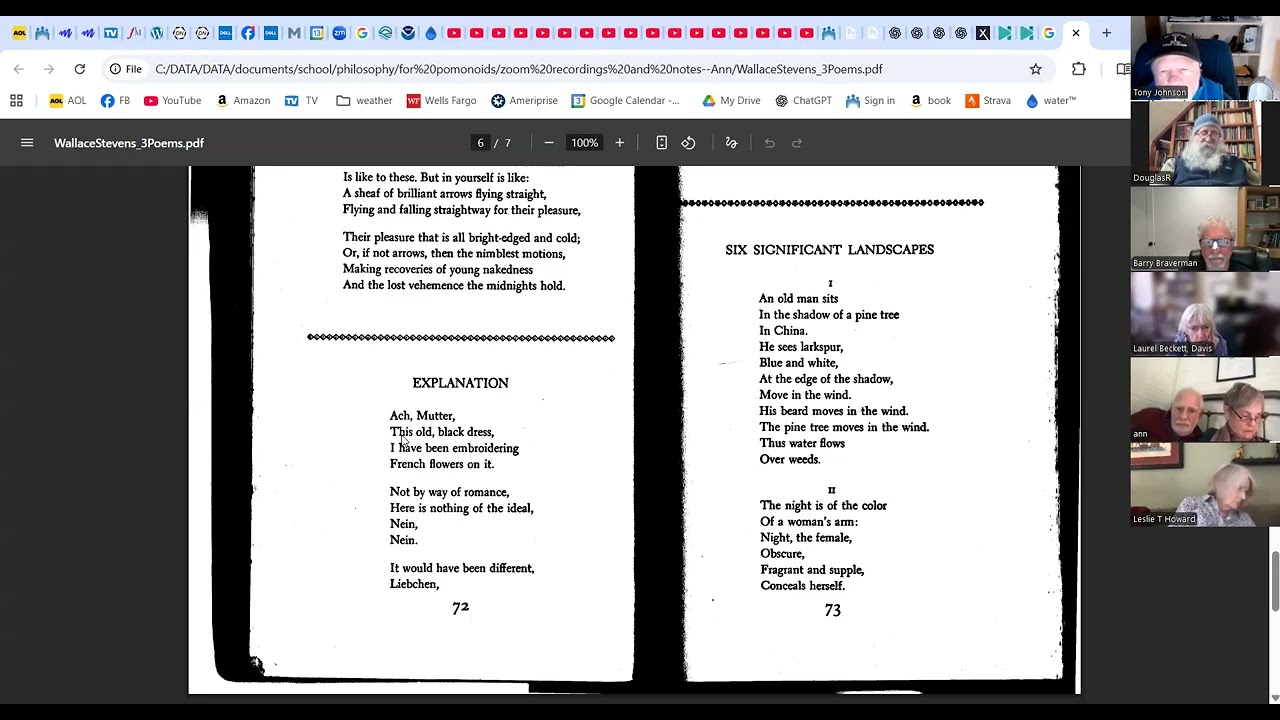The image size is (1280, 720).
Task: Open the FB bookmark
Action: pos(116,100)
